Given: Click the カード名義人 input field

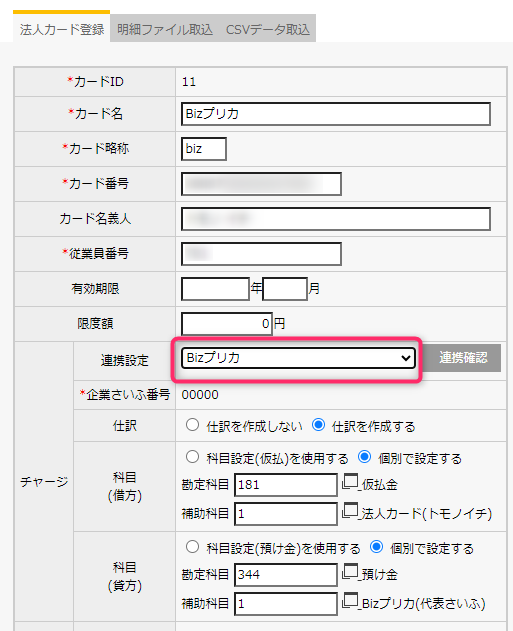Looking at the screenshot, I should point(336,219).
